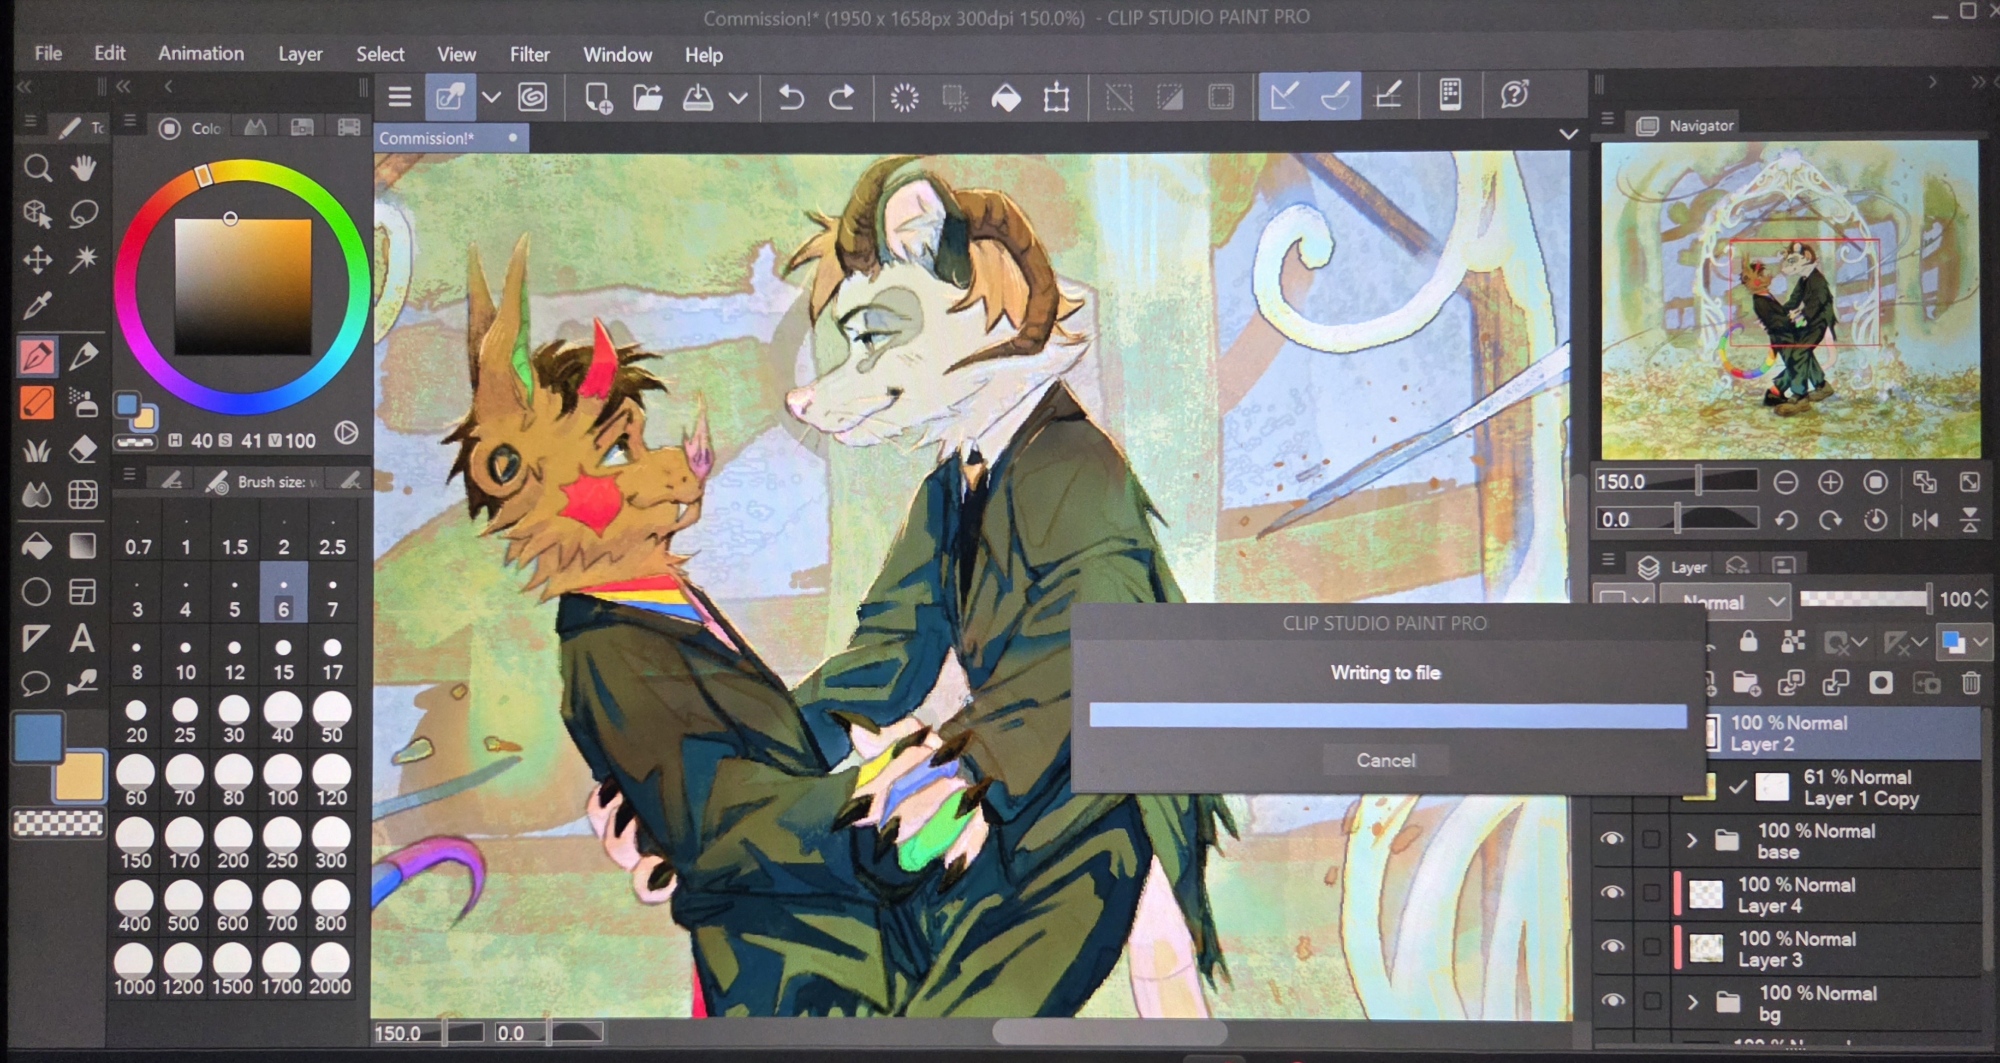Select the Hand move-canvas tool
Screen dimensions: 2000x1063
[84, 168]
